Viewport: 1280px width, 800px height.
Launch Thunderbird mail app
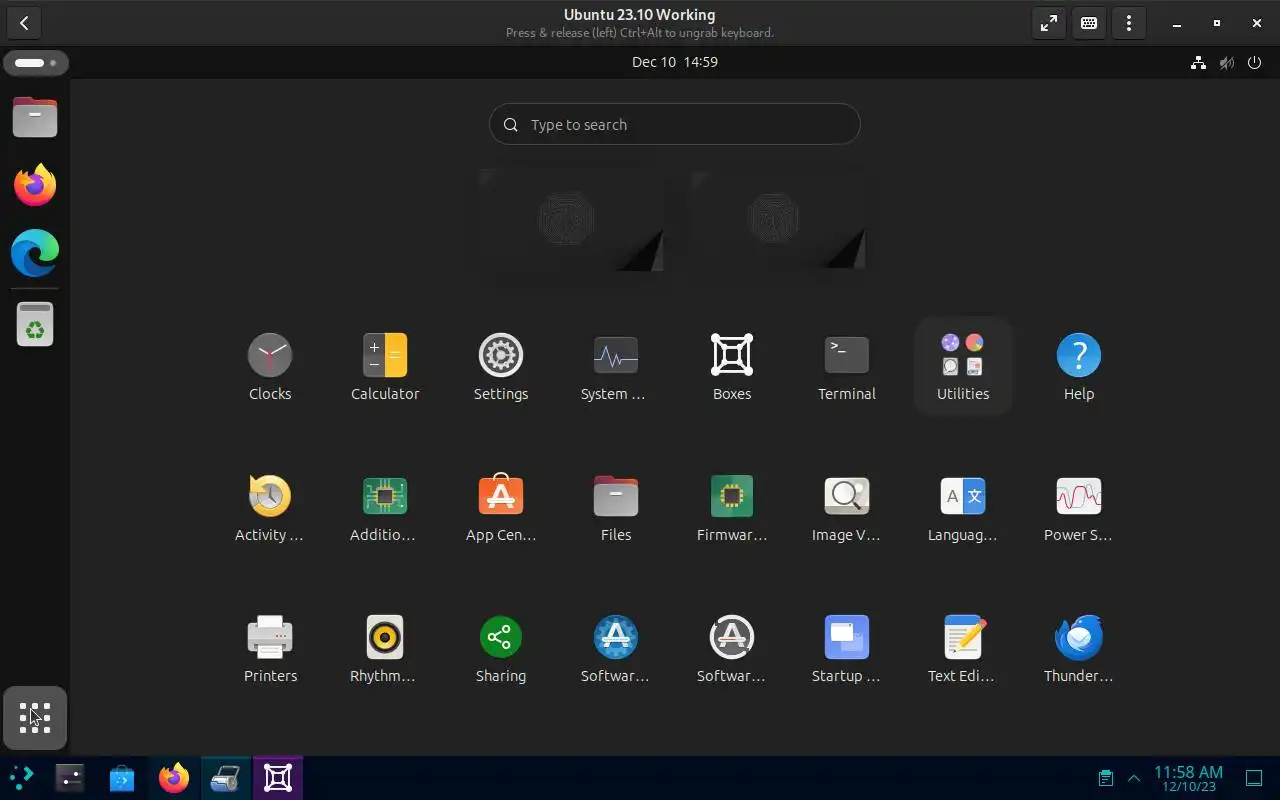[1078, 649]
